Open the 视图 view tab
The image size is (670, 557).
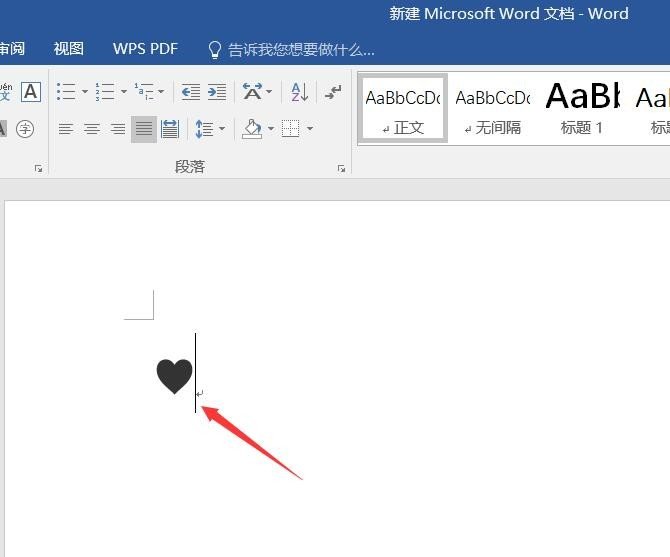pyautogui.click(x=69, y=49)
